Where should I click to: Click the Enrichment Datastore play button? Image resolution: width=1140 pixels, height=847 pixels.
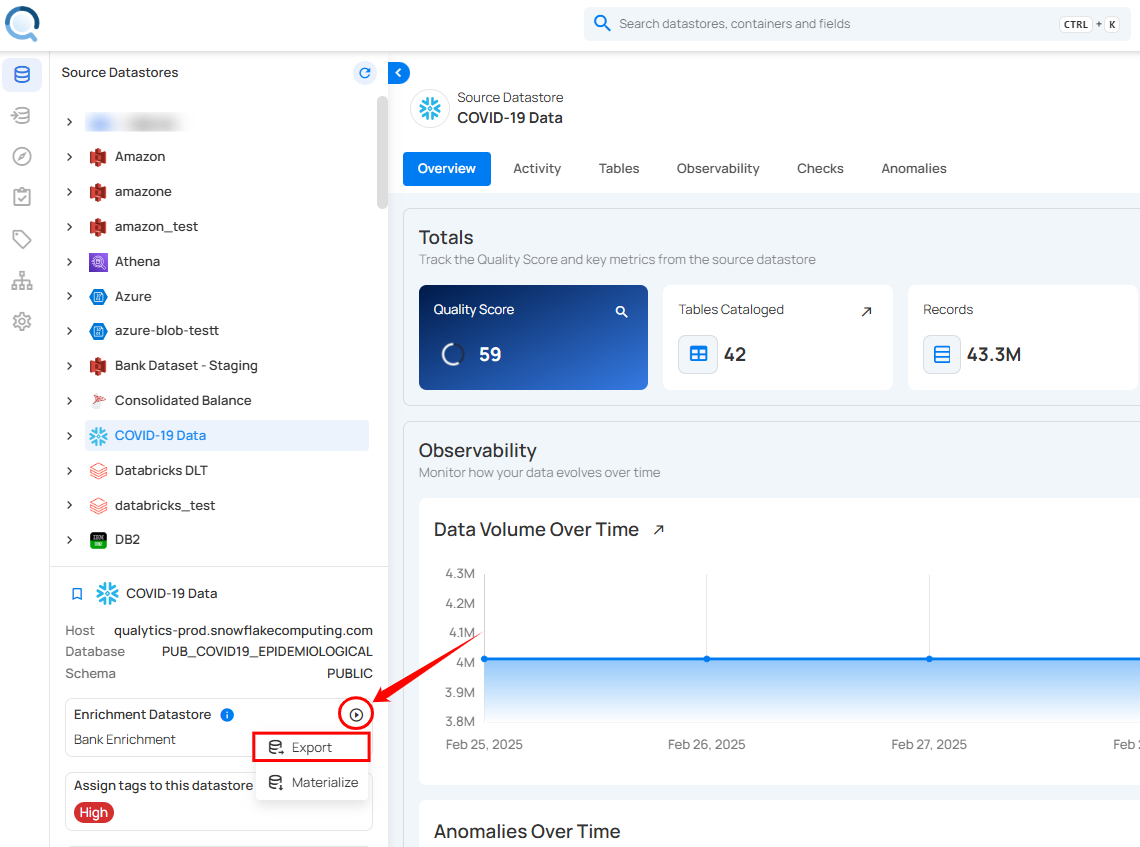pos(356,714)
